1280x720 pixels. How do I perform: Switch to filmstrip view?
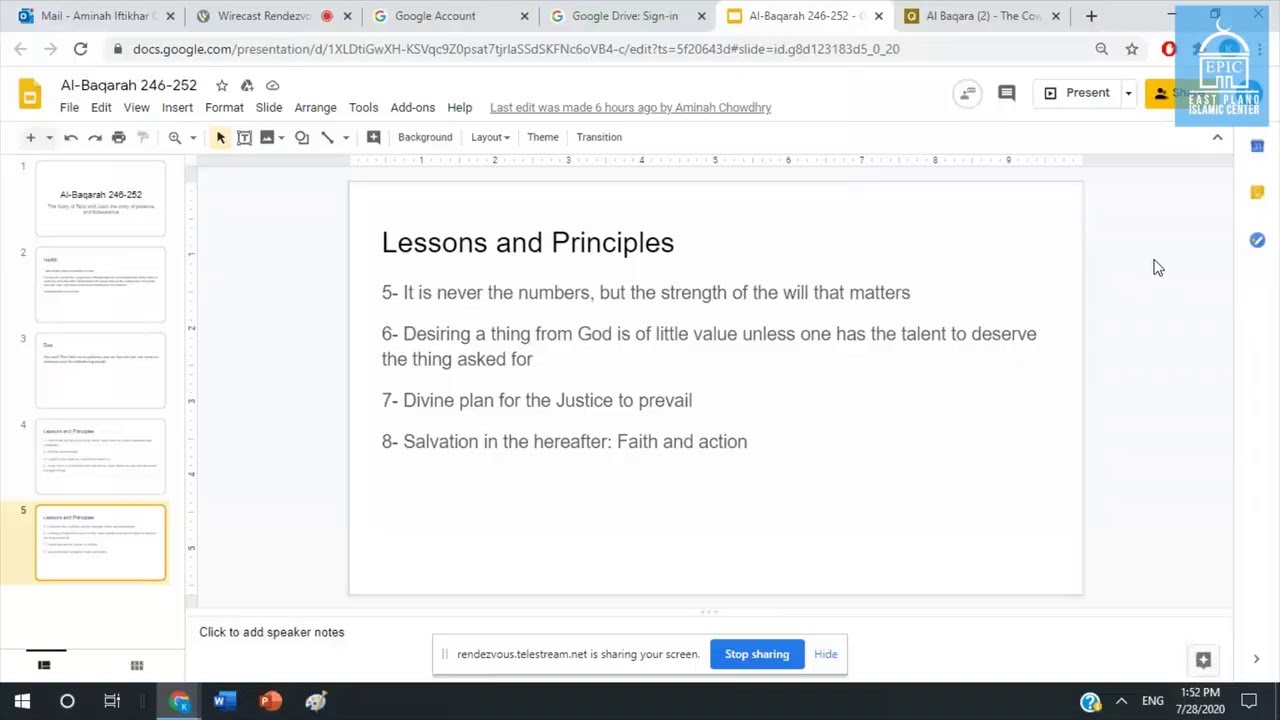[x=44, y=665]
